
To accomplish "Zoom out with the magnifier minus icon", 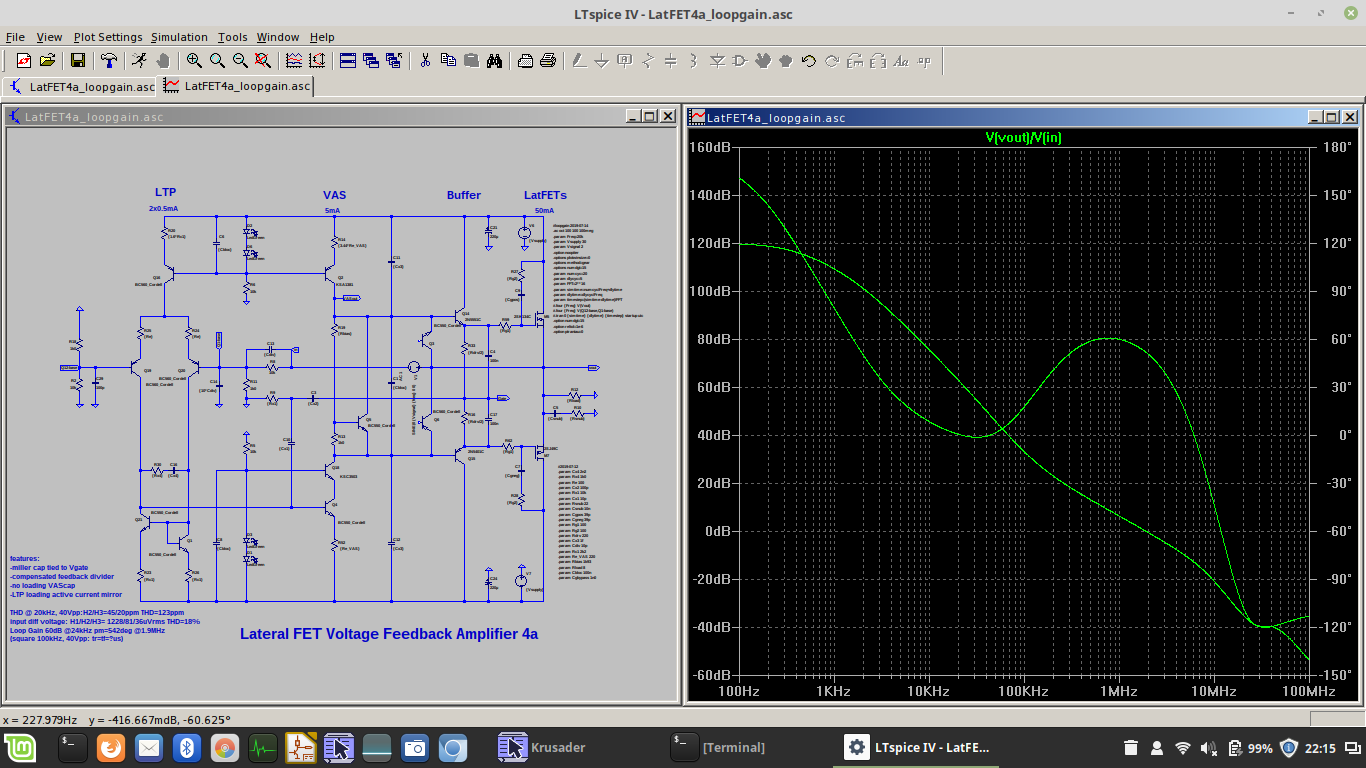I will click(x=240, y=61).
